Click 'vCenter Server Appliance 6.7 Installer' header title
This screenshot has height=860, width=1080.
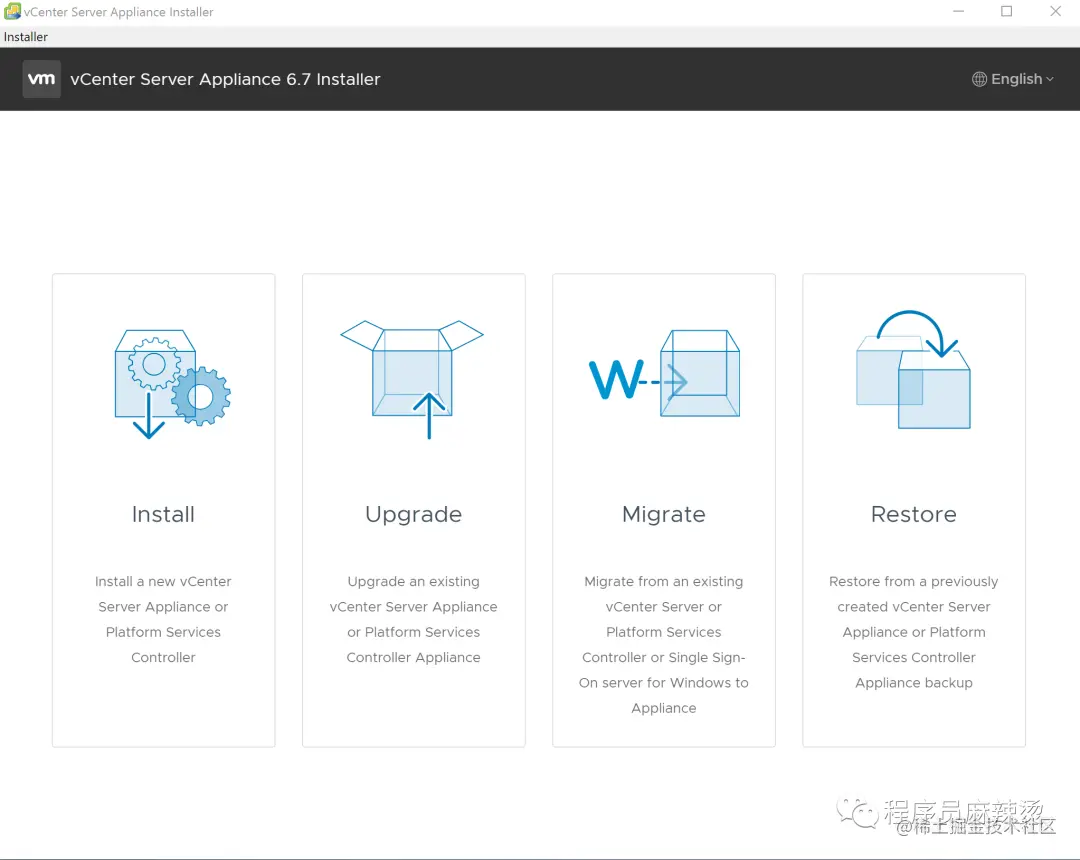[225, 80]
